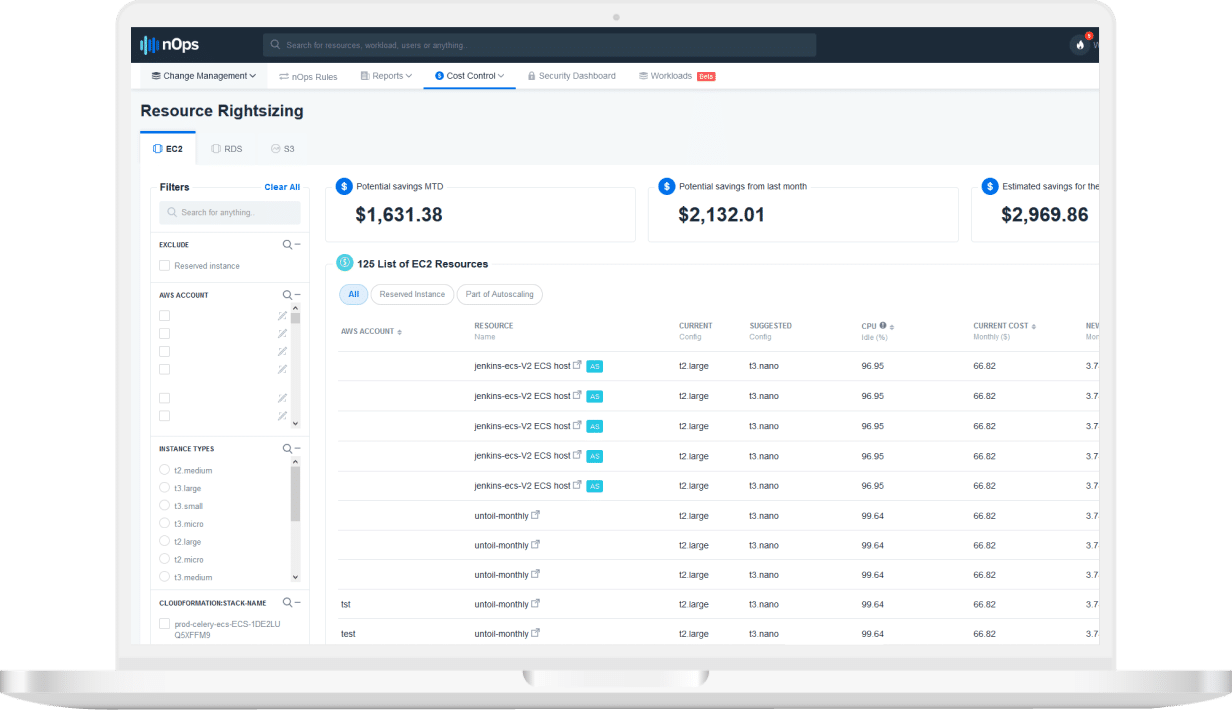
Task: Select the All resources pill
Action: coord(353,294)
